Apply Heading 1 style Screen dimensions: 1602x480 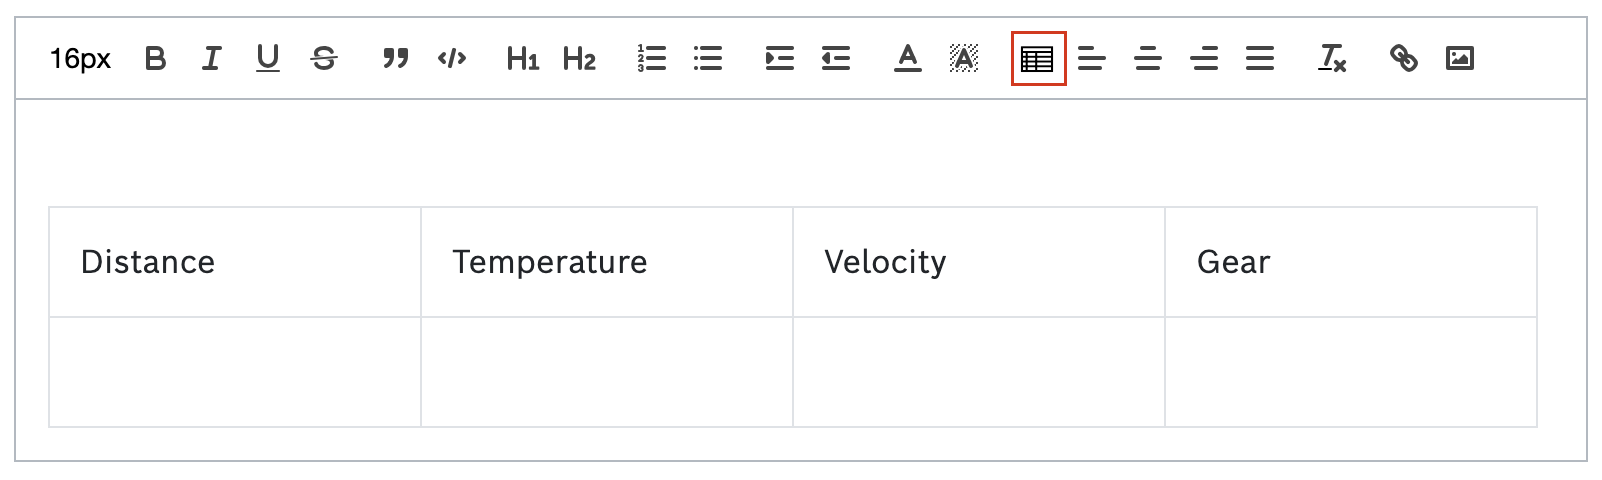522,59
